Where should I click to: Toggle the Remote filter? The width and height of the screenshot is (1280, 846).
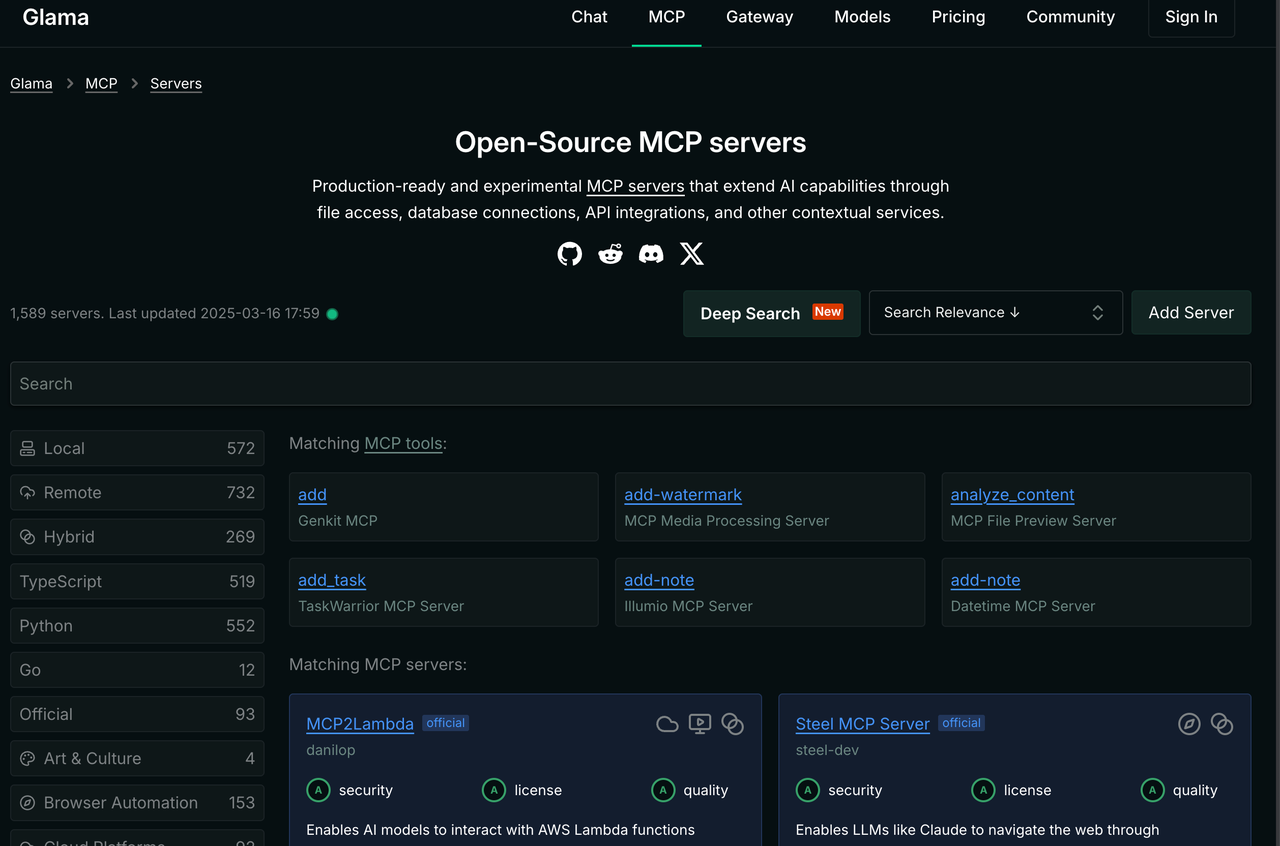pyautogui.click(x=137, y=493)
